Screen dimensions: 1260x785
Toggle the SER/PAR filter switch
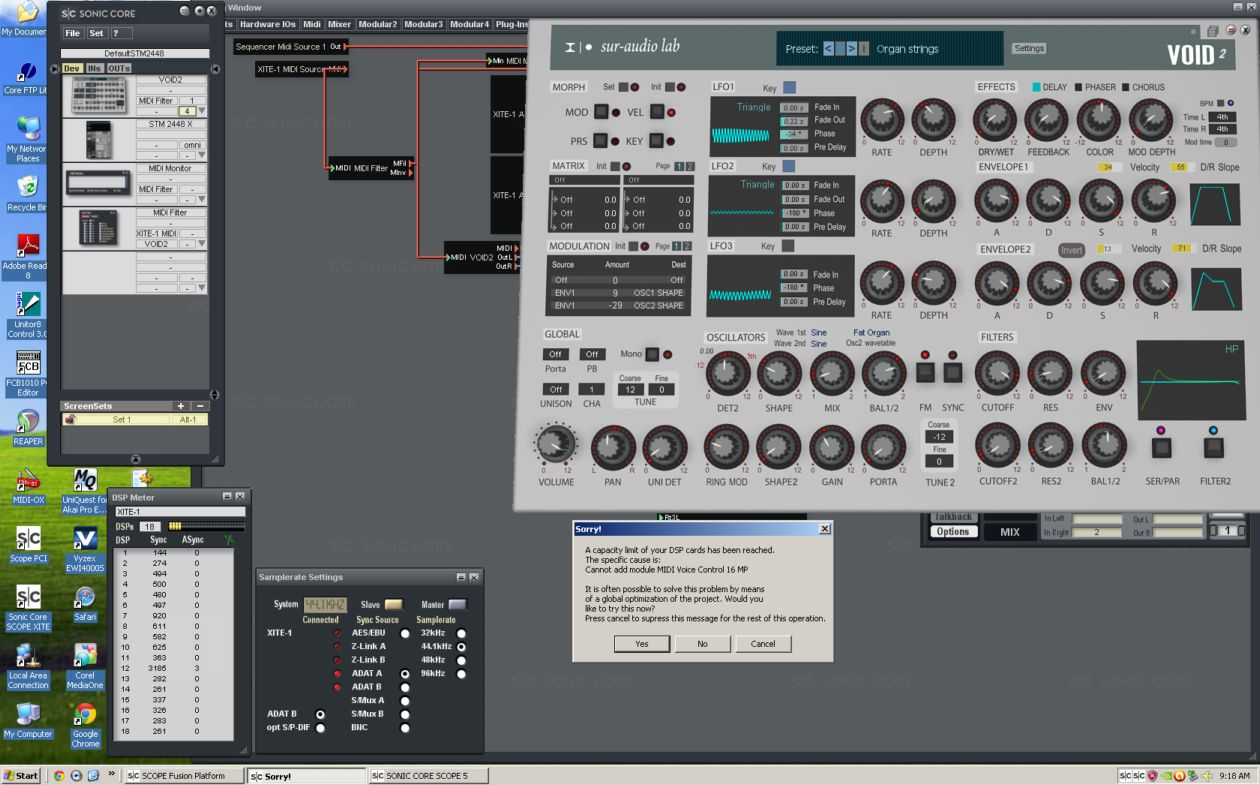point(1161,448)
